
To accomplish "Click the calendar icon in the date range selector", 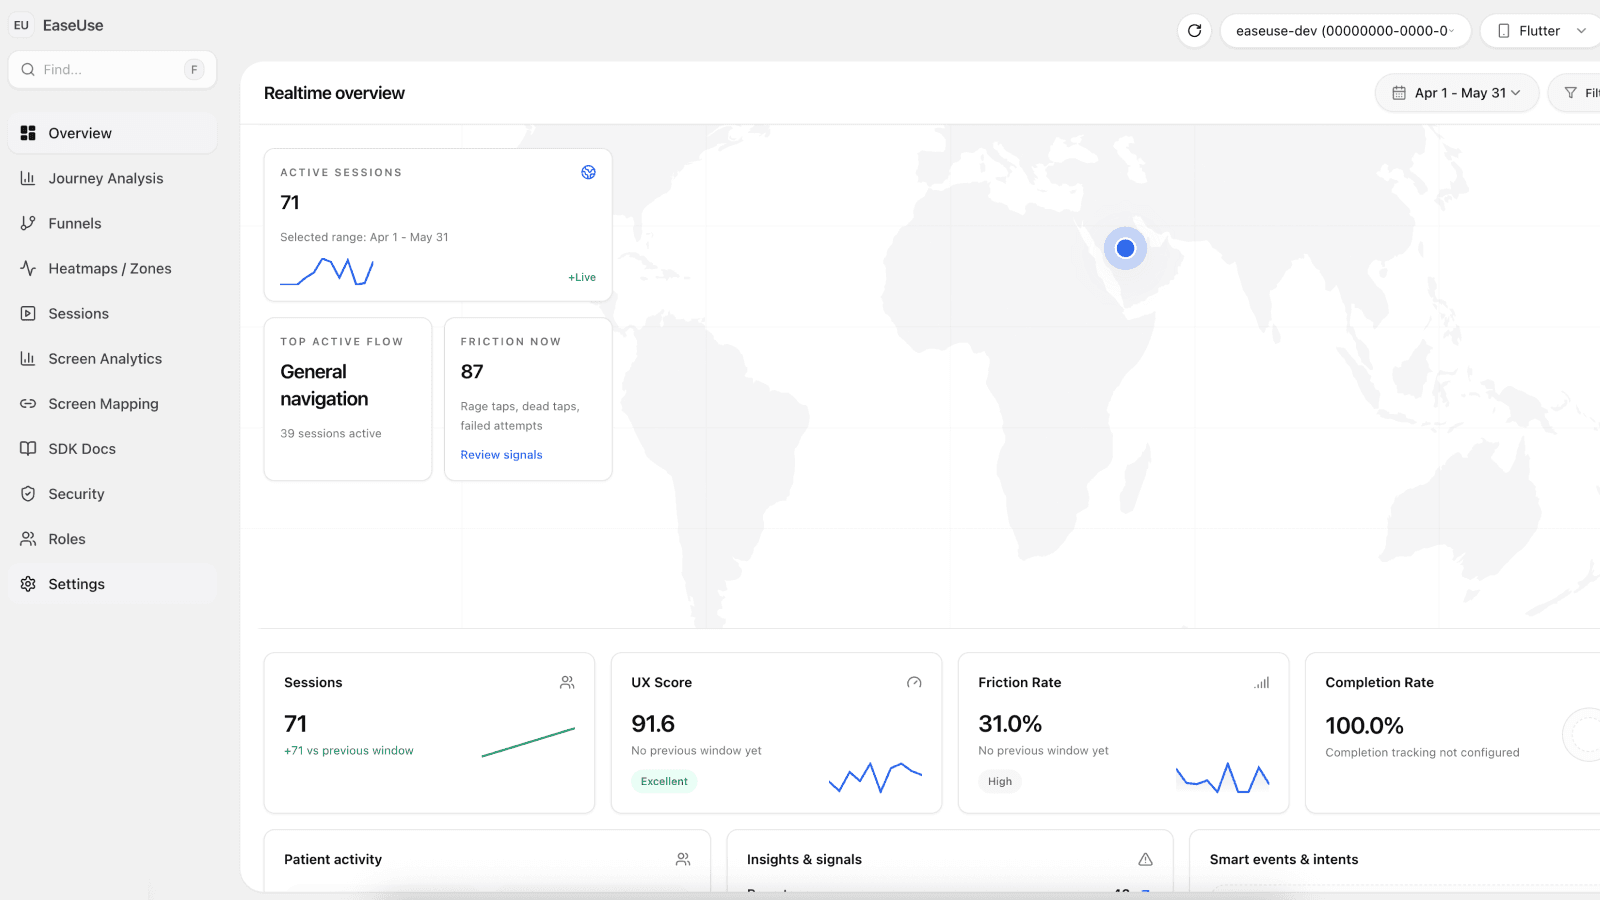I will click(1399, 93).
